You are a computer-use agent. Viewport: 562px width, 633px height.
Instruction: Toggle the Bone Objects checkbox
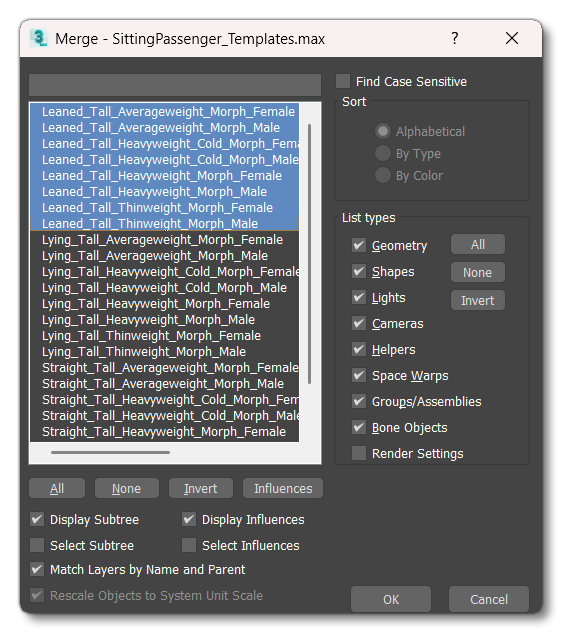[x=359, y=428]
